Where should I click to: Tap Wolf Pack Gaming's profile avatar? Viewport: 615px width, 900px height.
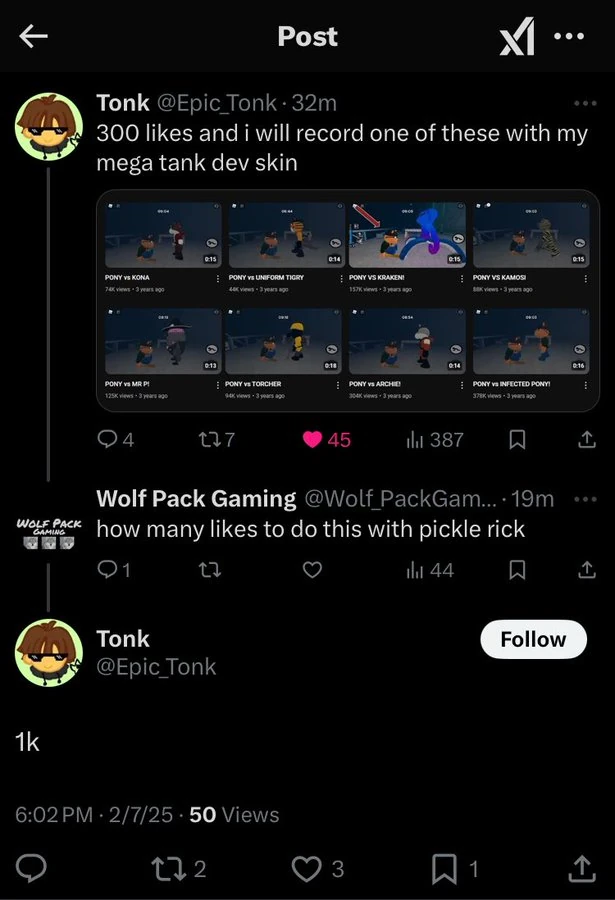(49, 531)
